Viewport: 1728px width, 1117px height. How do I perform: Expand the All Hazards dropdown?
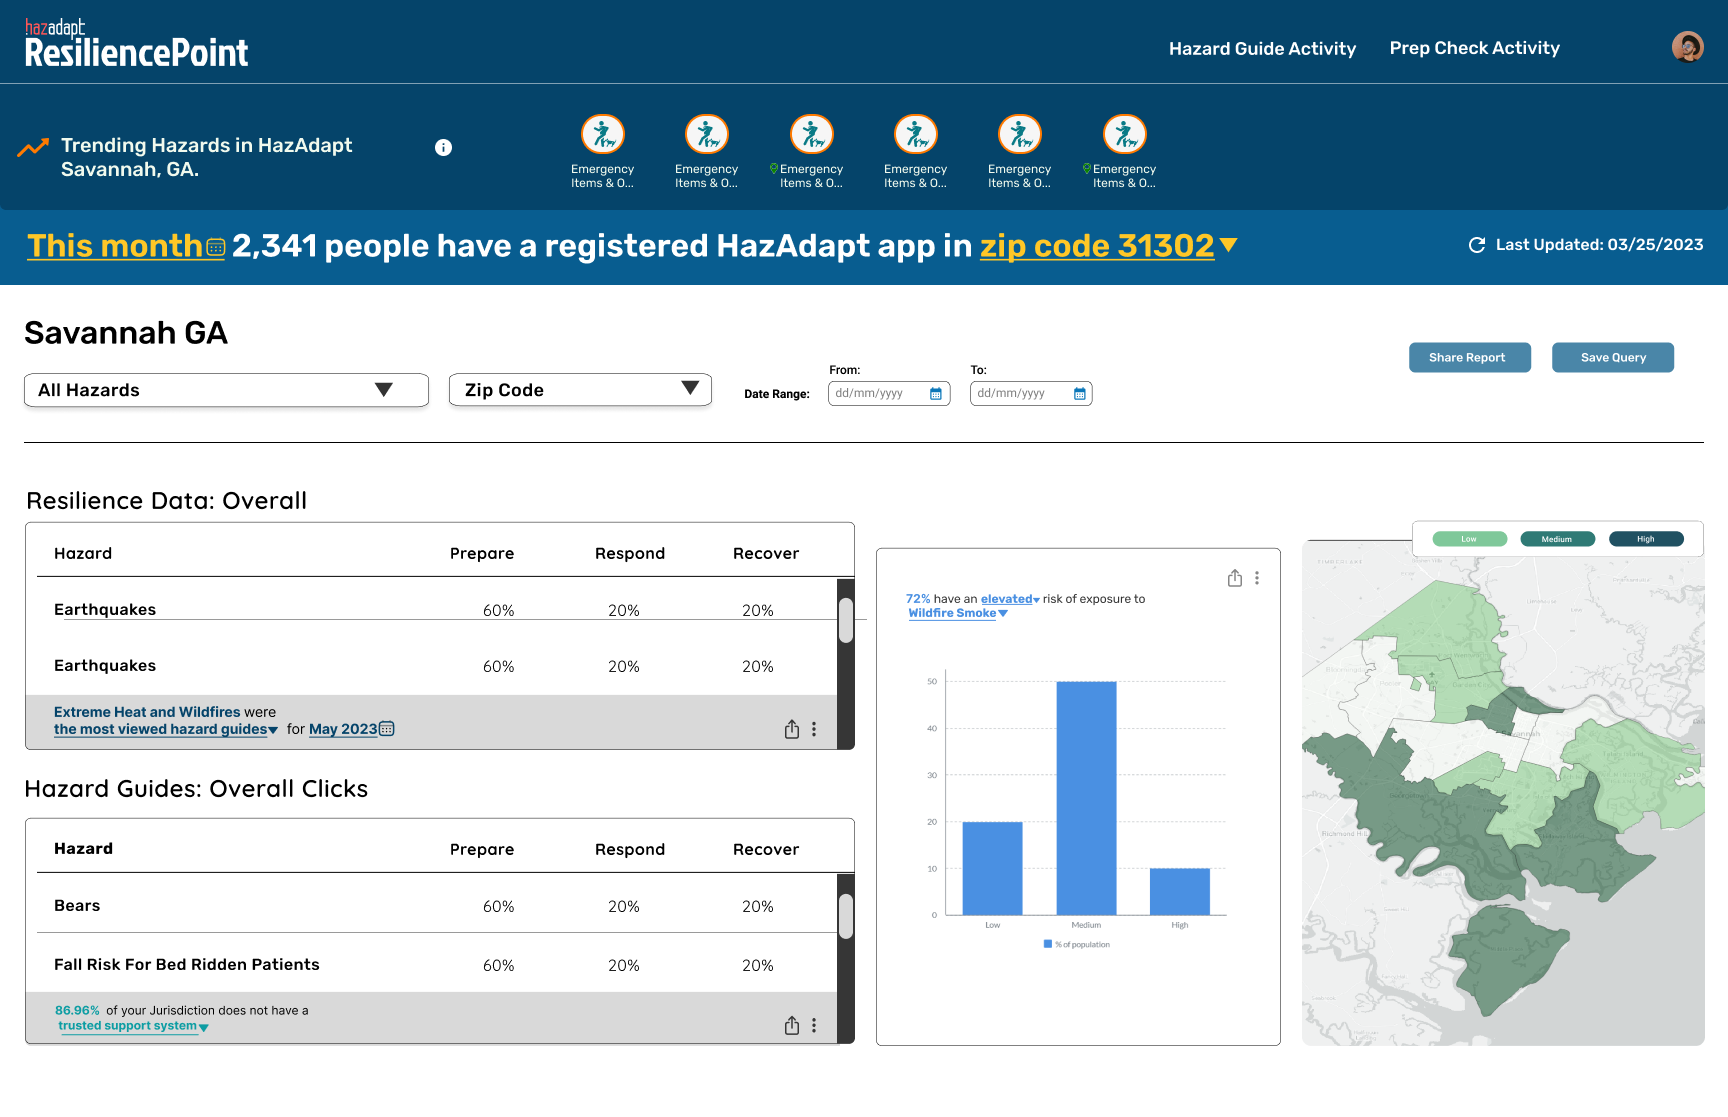click(x=227, y=390)
